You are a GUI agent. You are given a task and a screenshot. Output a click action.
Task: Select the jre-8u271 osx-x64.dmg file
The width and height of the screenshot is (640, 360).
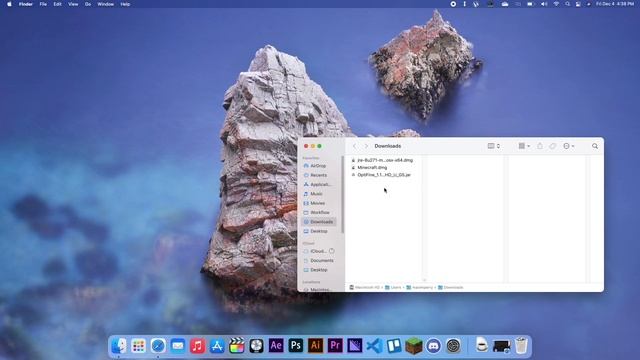pos(382,160)
